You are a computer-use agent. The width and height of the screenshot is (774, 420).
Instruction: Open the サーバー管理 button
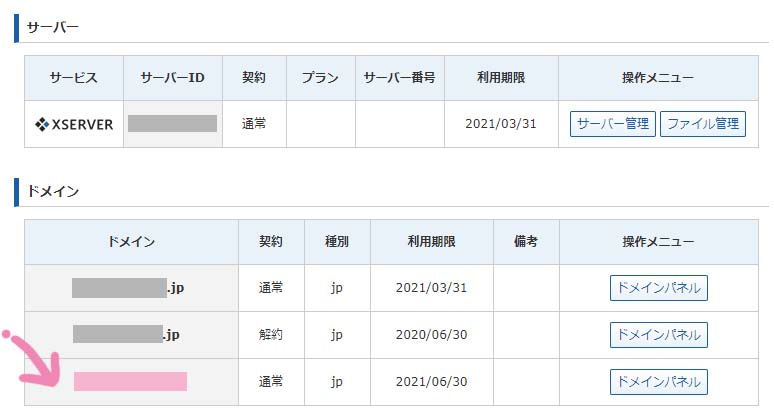click(613, 124)
